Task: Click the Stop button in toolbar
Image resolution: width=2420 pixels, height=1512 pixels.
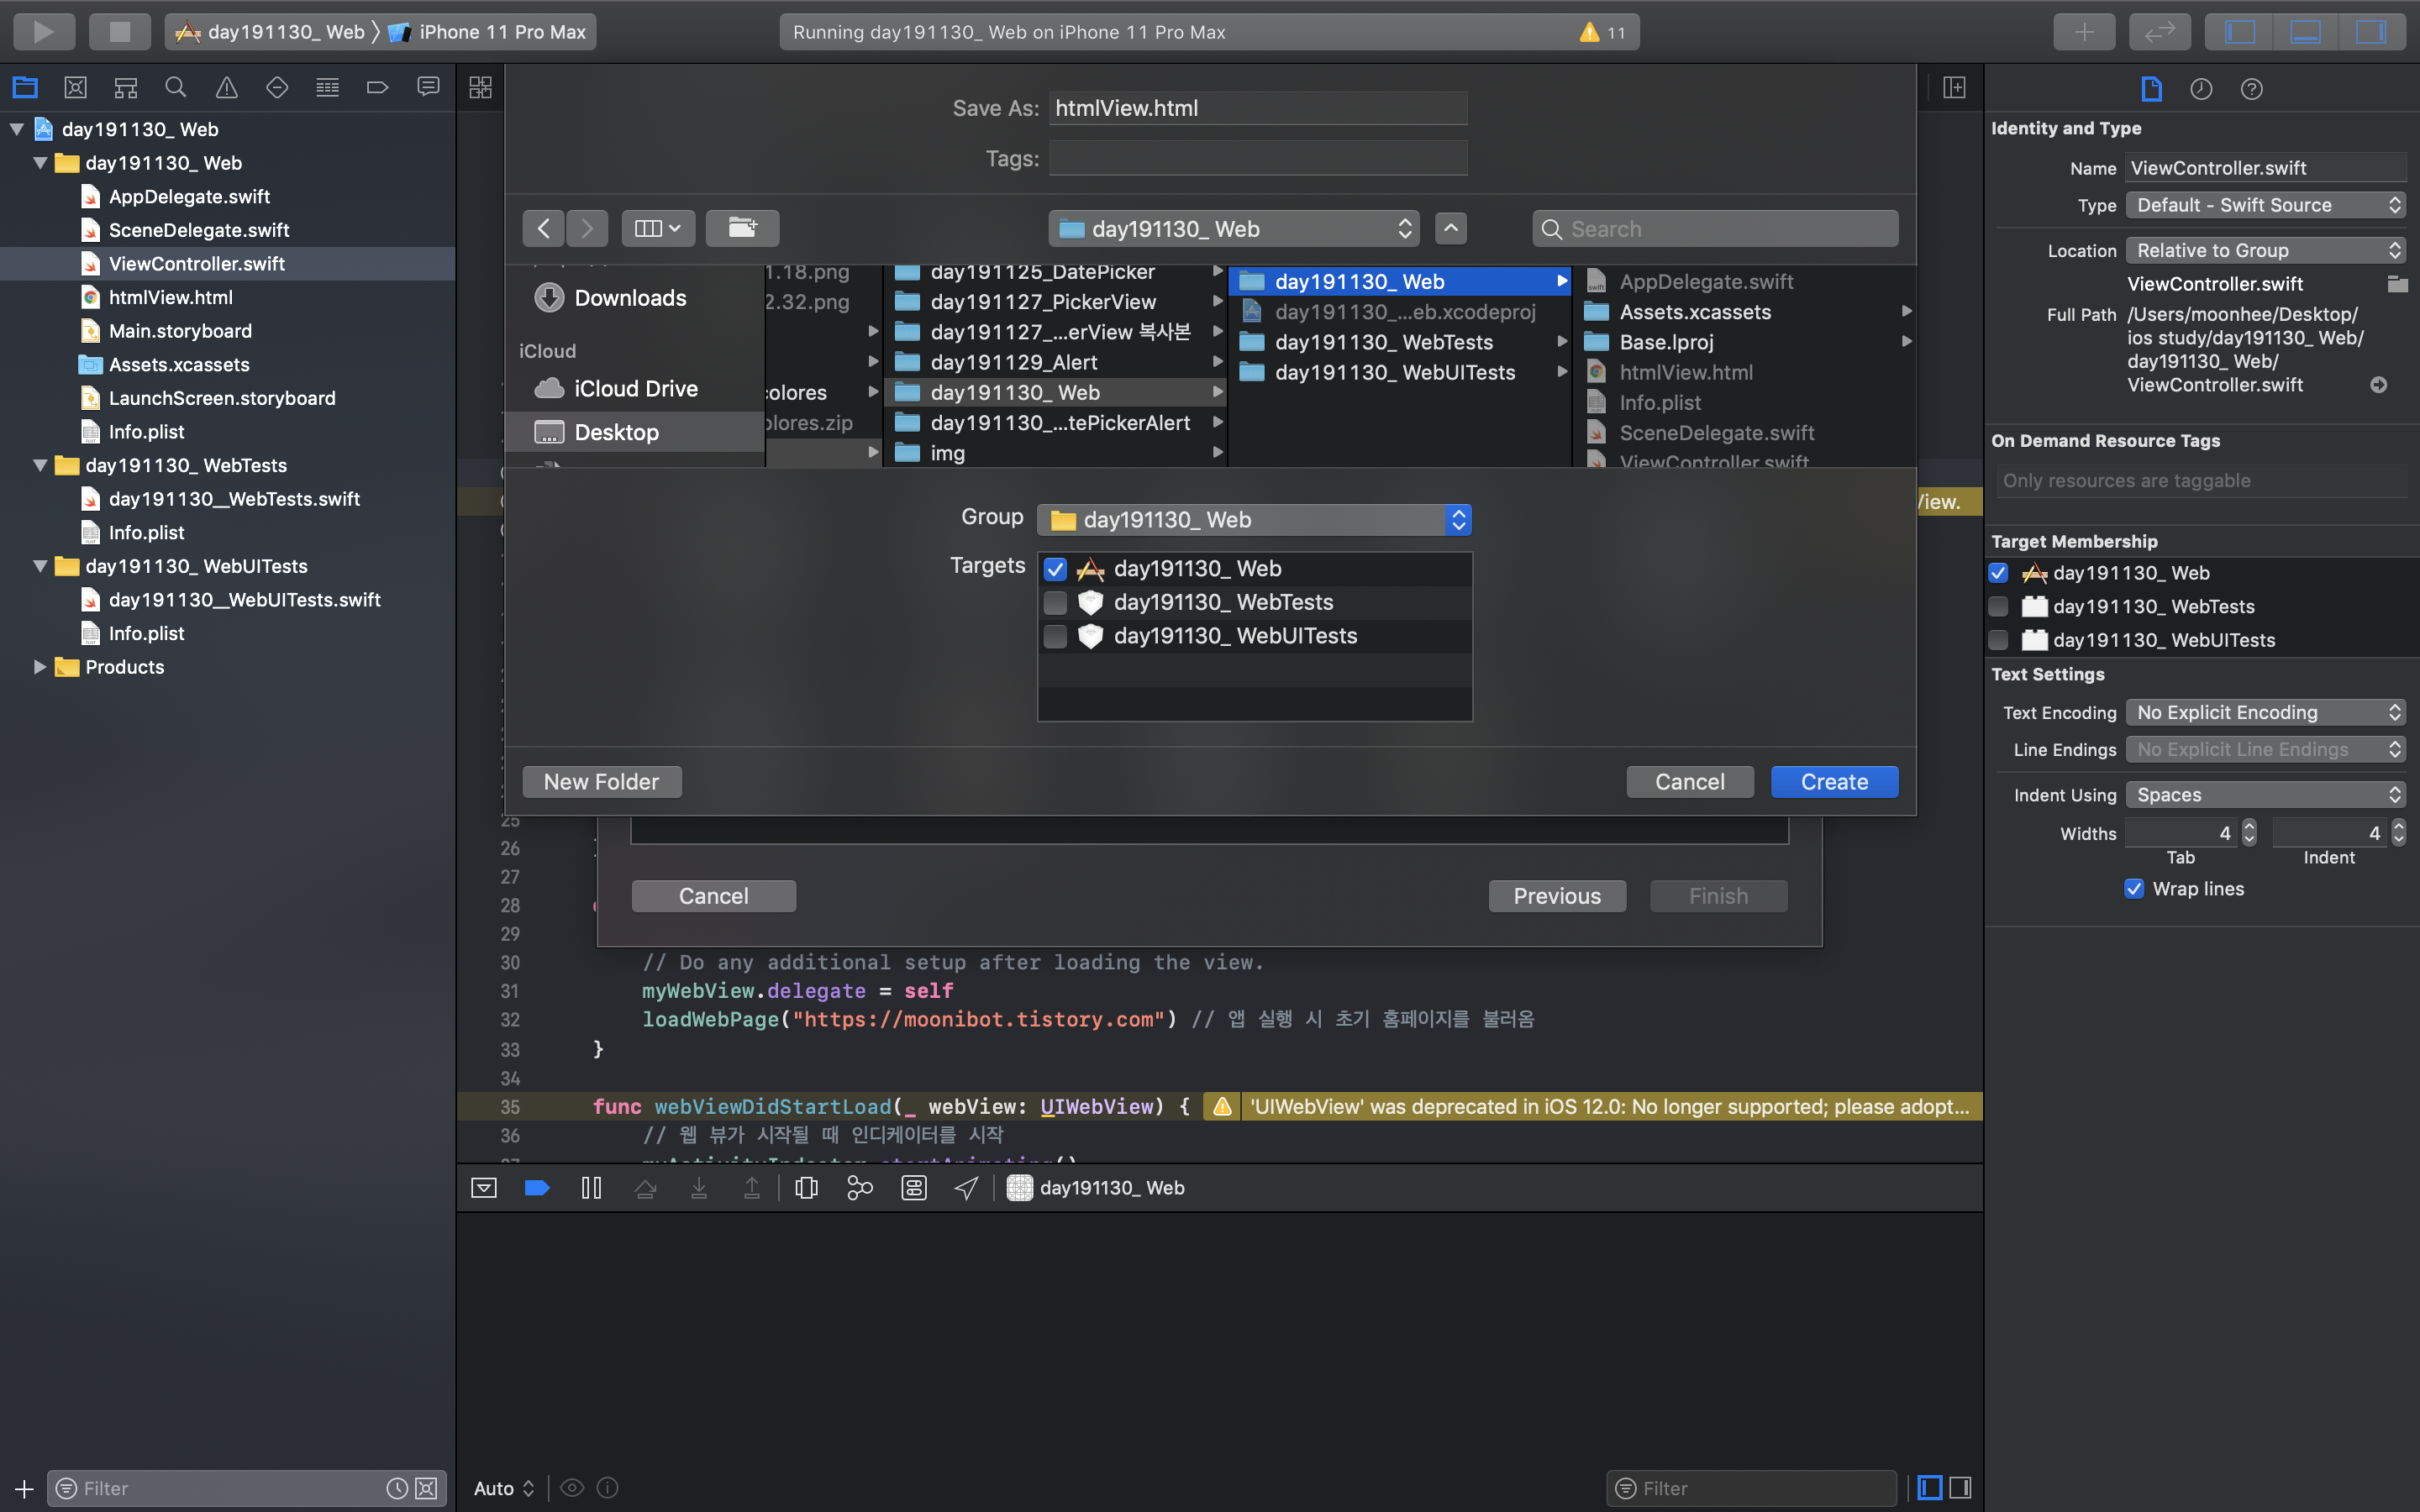Action: pos(119,31)
